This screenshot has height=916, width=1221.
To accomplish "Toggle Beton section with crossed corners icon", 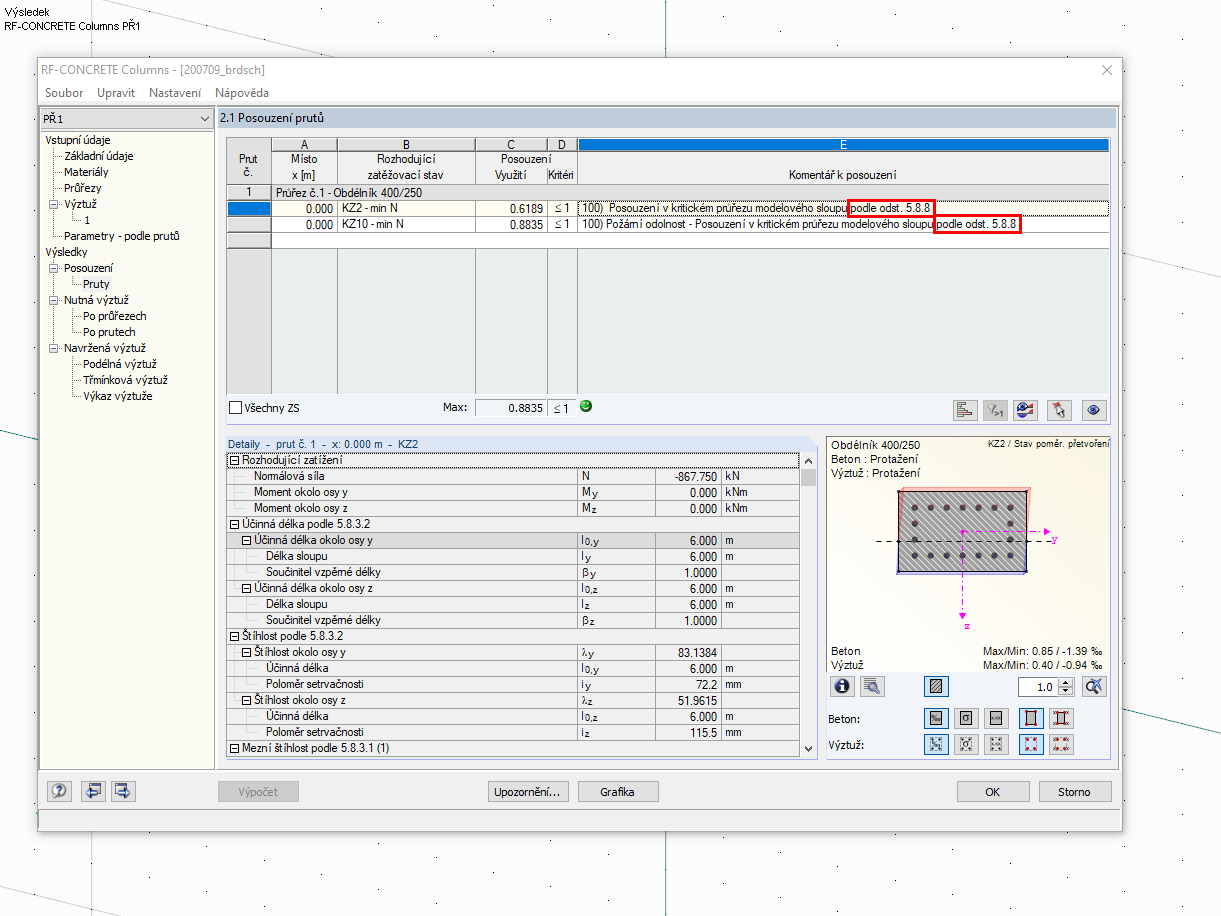I will (x=1061, y=718).
